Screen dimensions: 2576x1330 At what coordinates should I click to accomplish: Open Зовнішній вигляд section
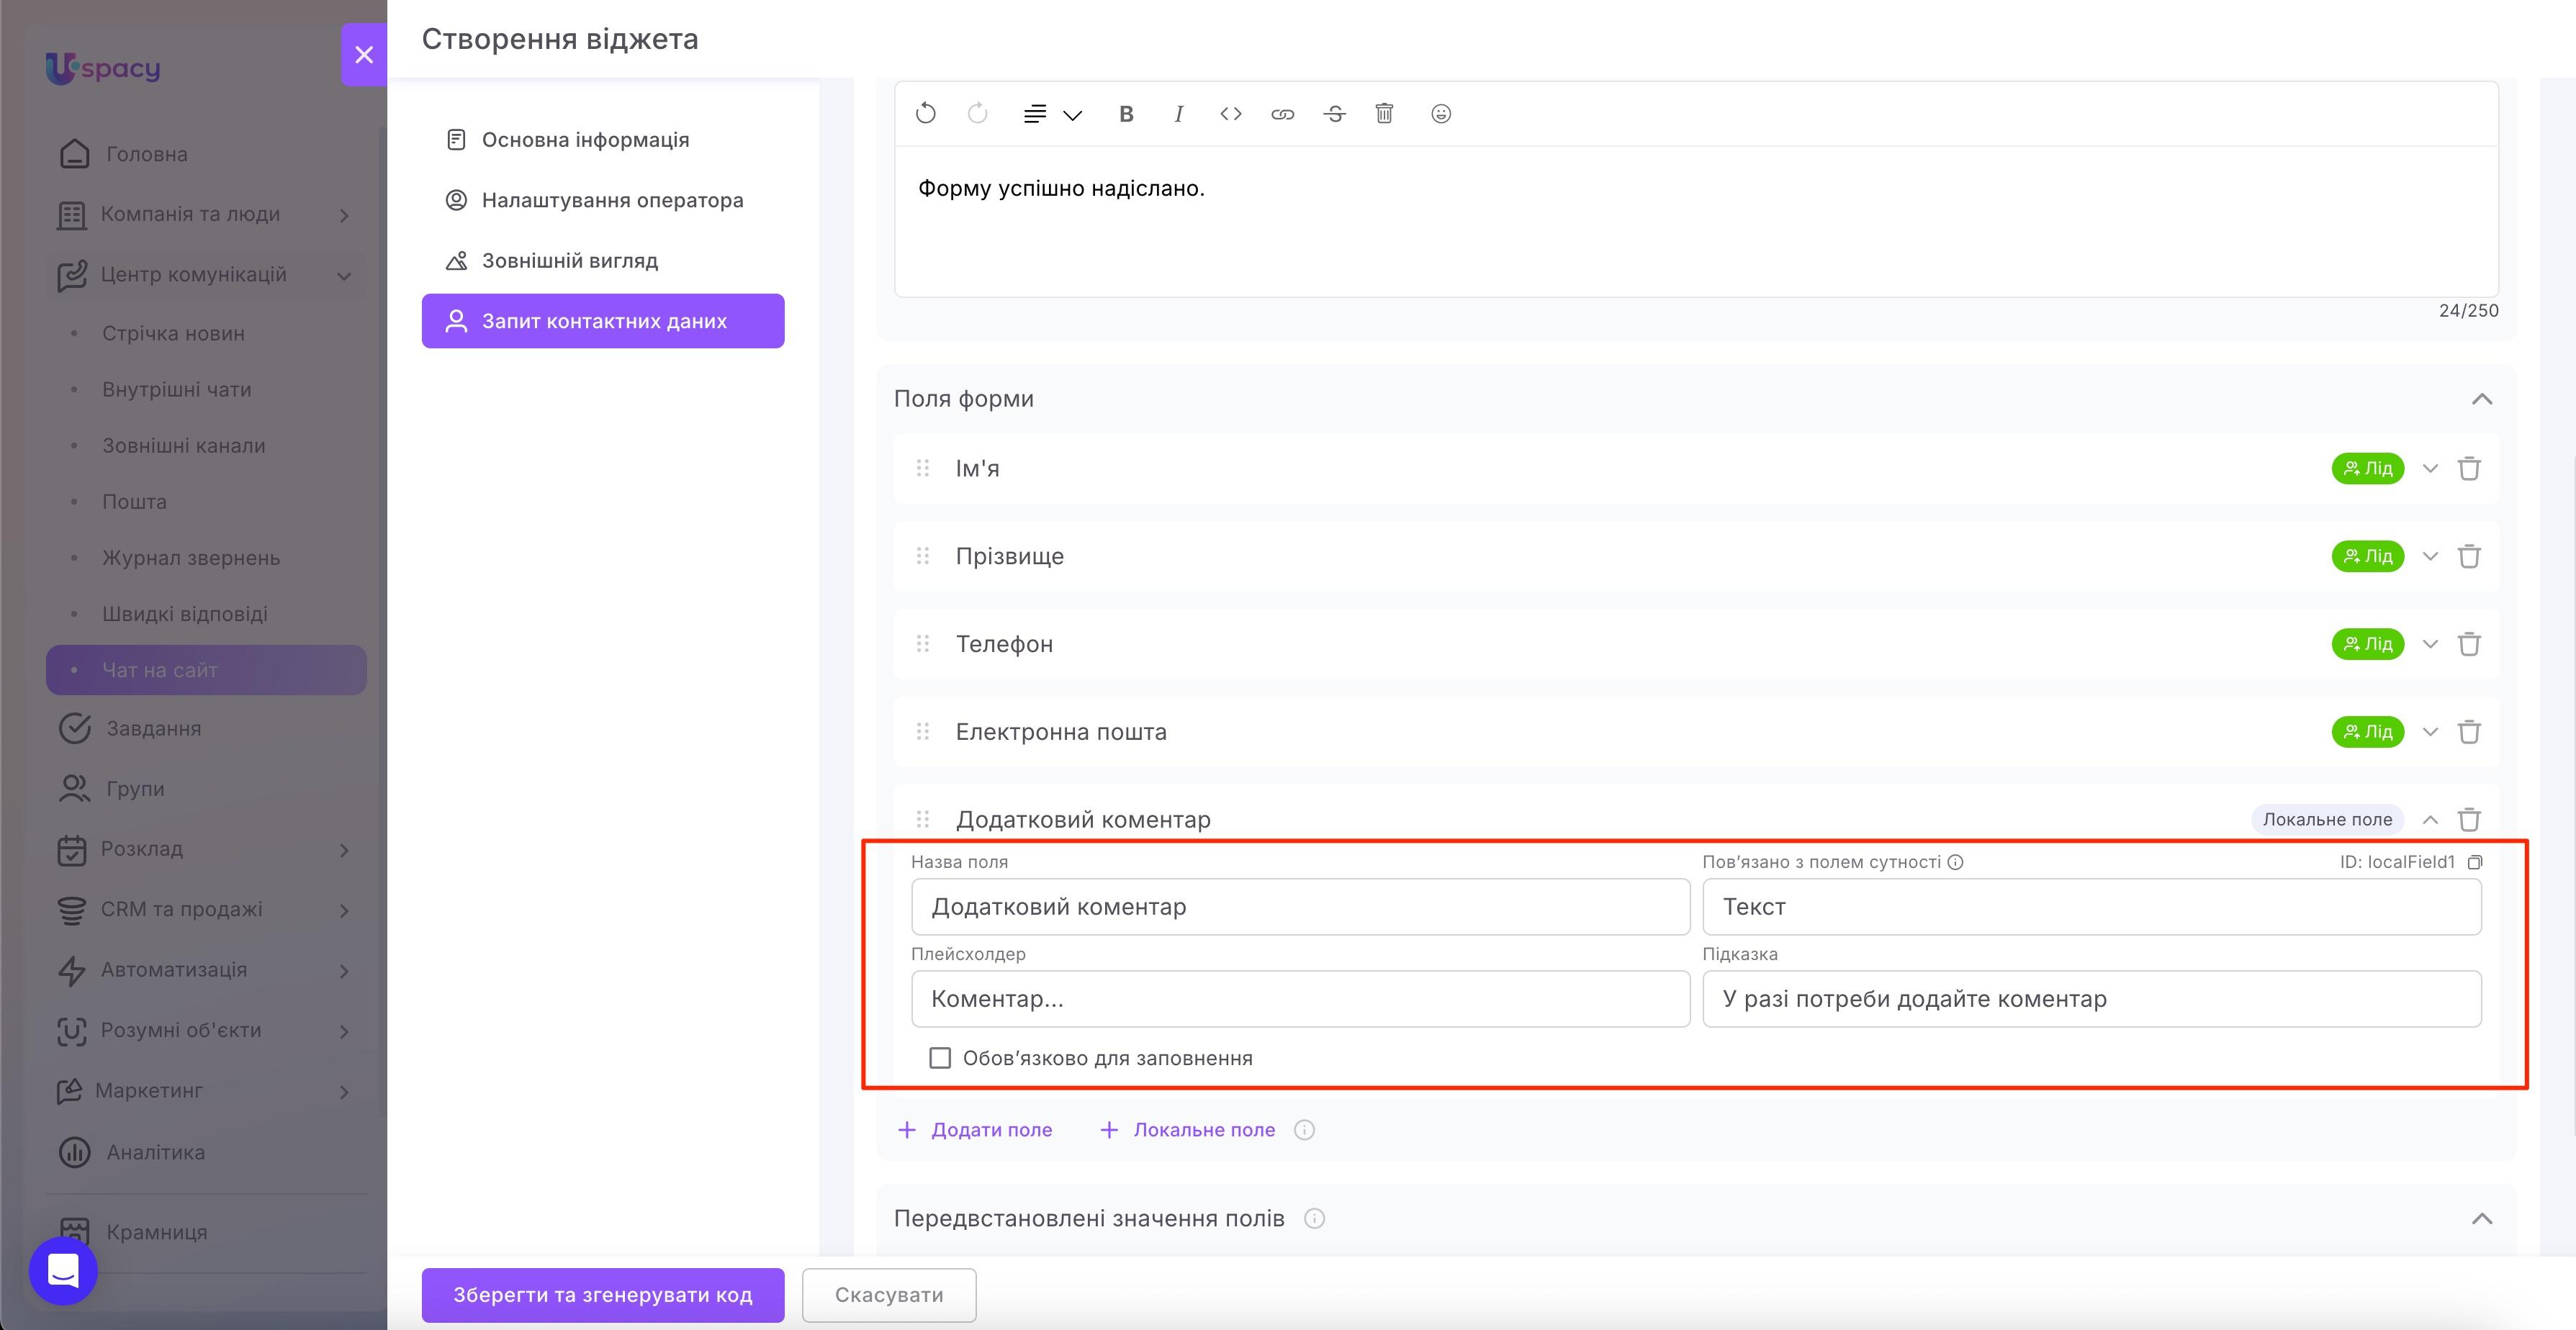tap(603, 261)
